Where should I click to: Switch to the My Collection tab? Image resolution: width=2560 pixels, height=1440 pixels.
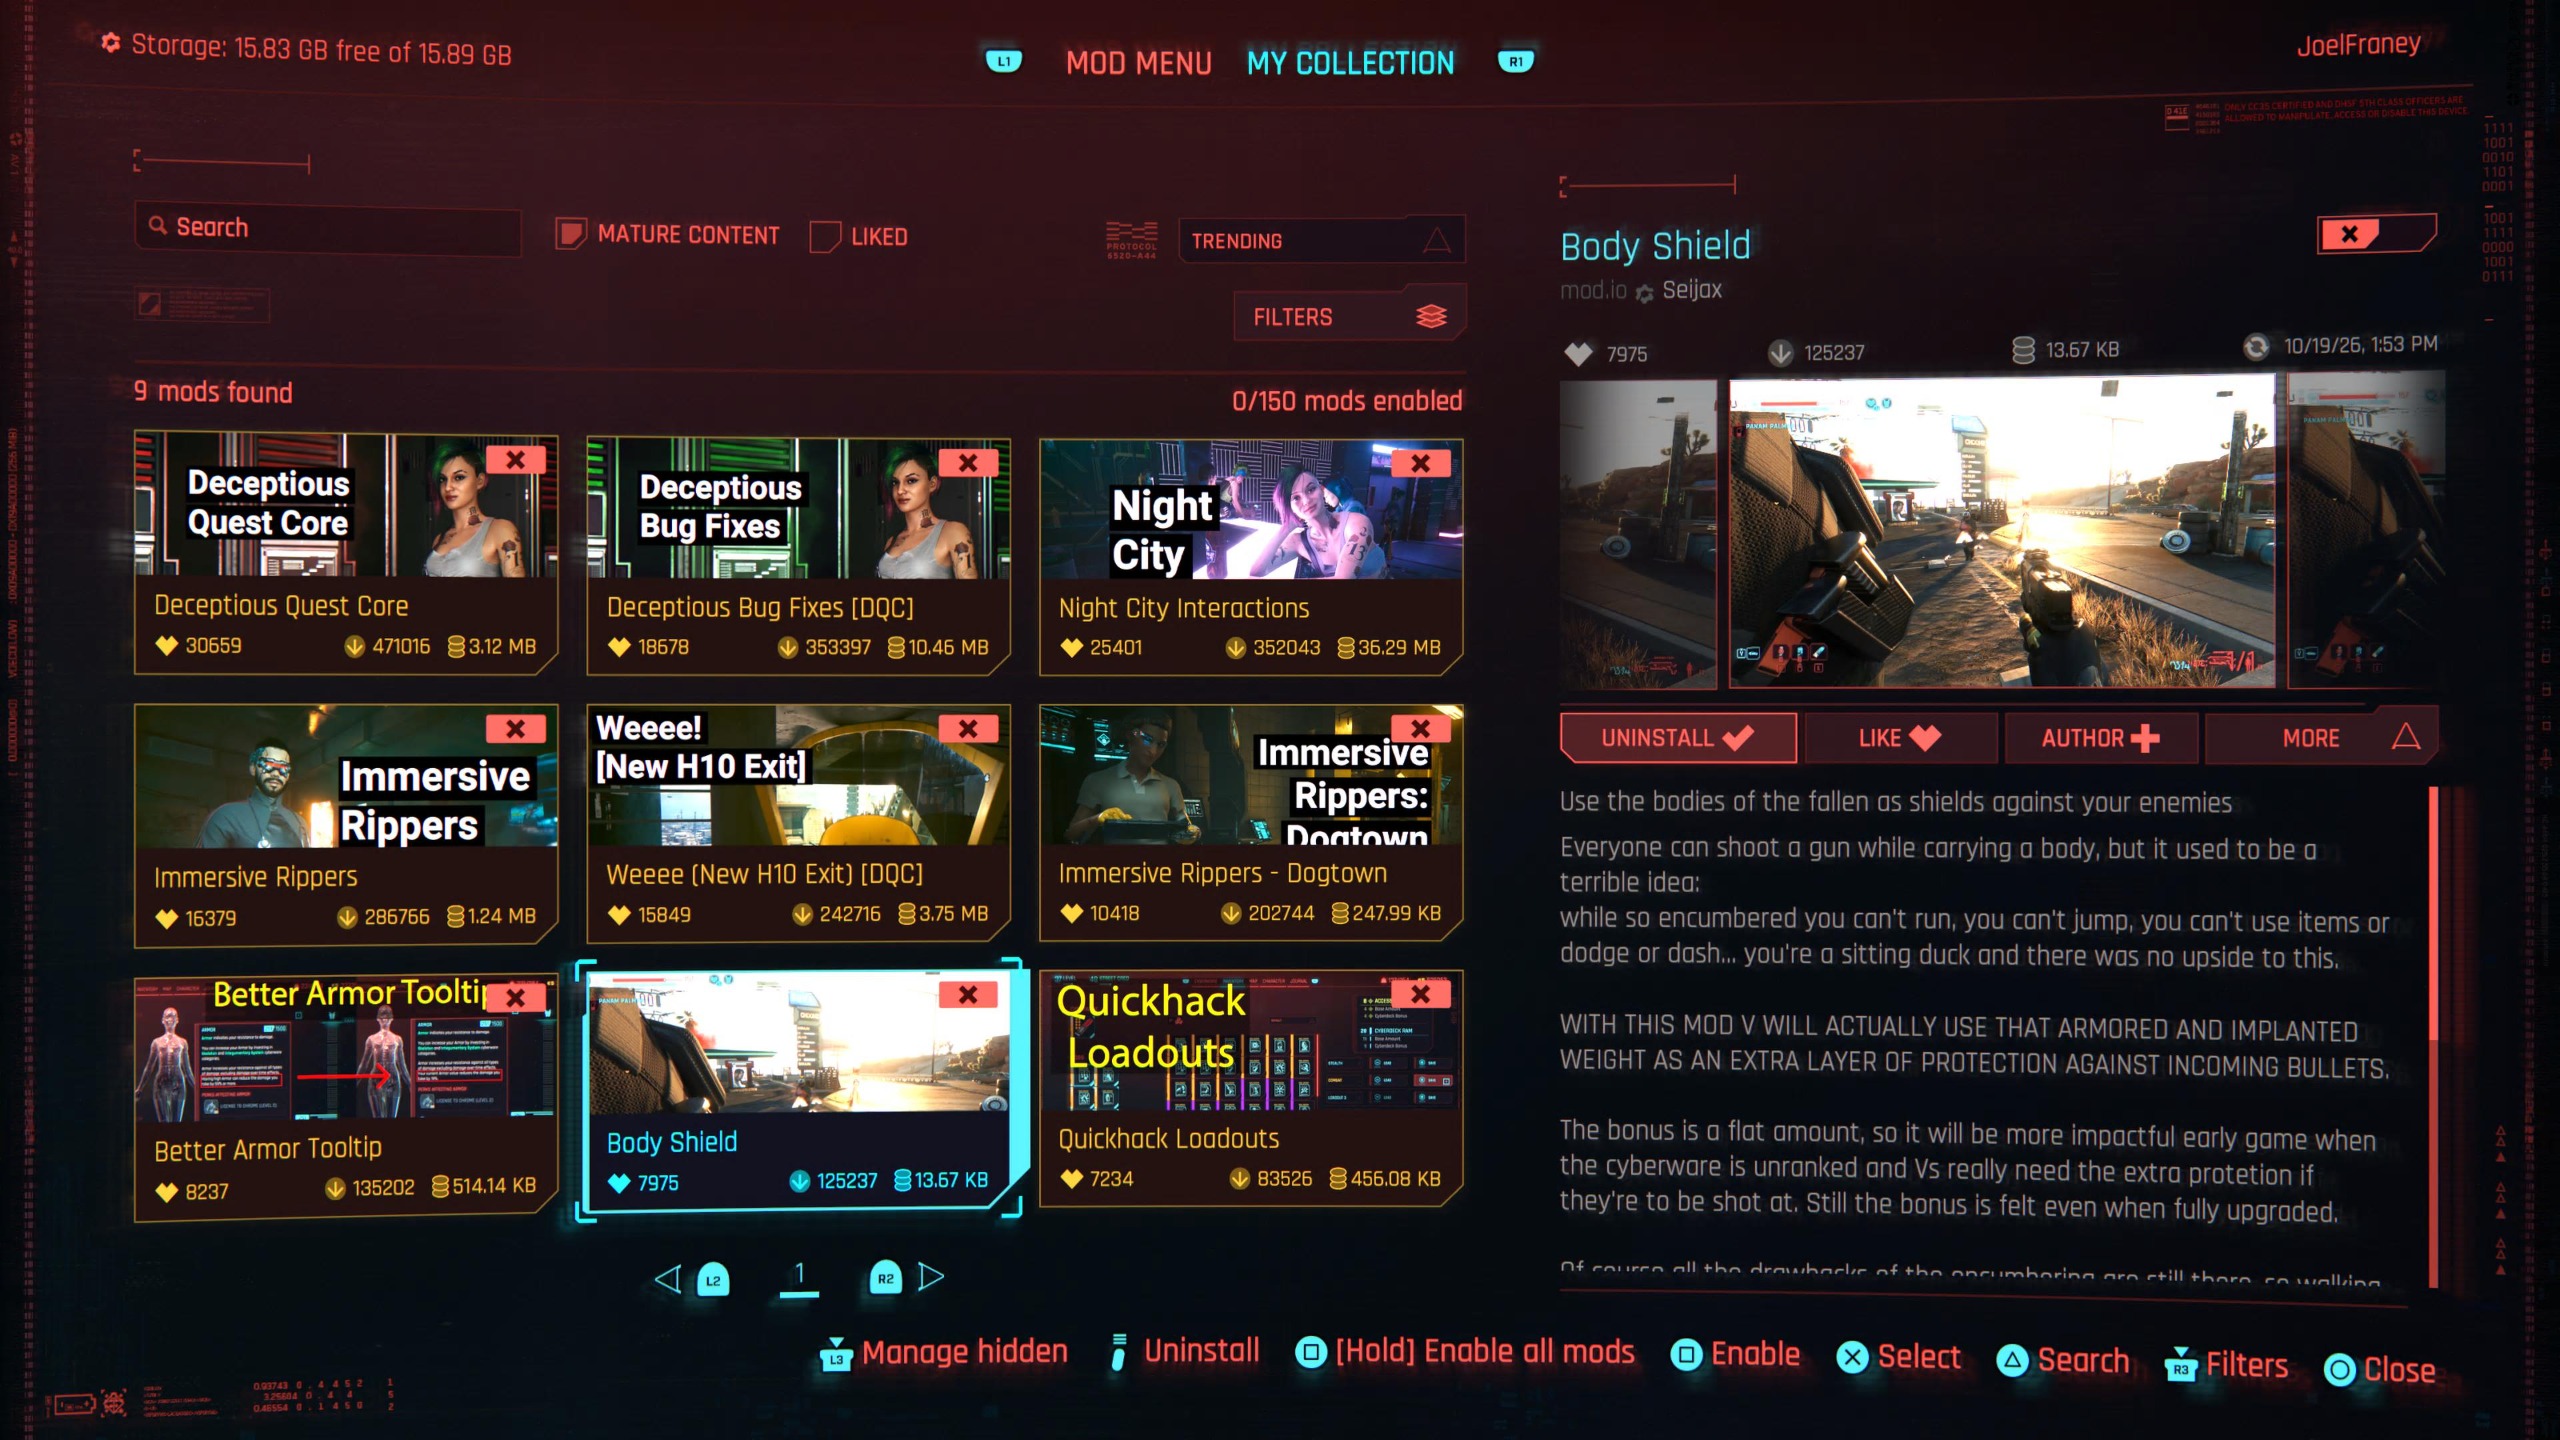1350,63
